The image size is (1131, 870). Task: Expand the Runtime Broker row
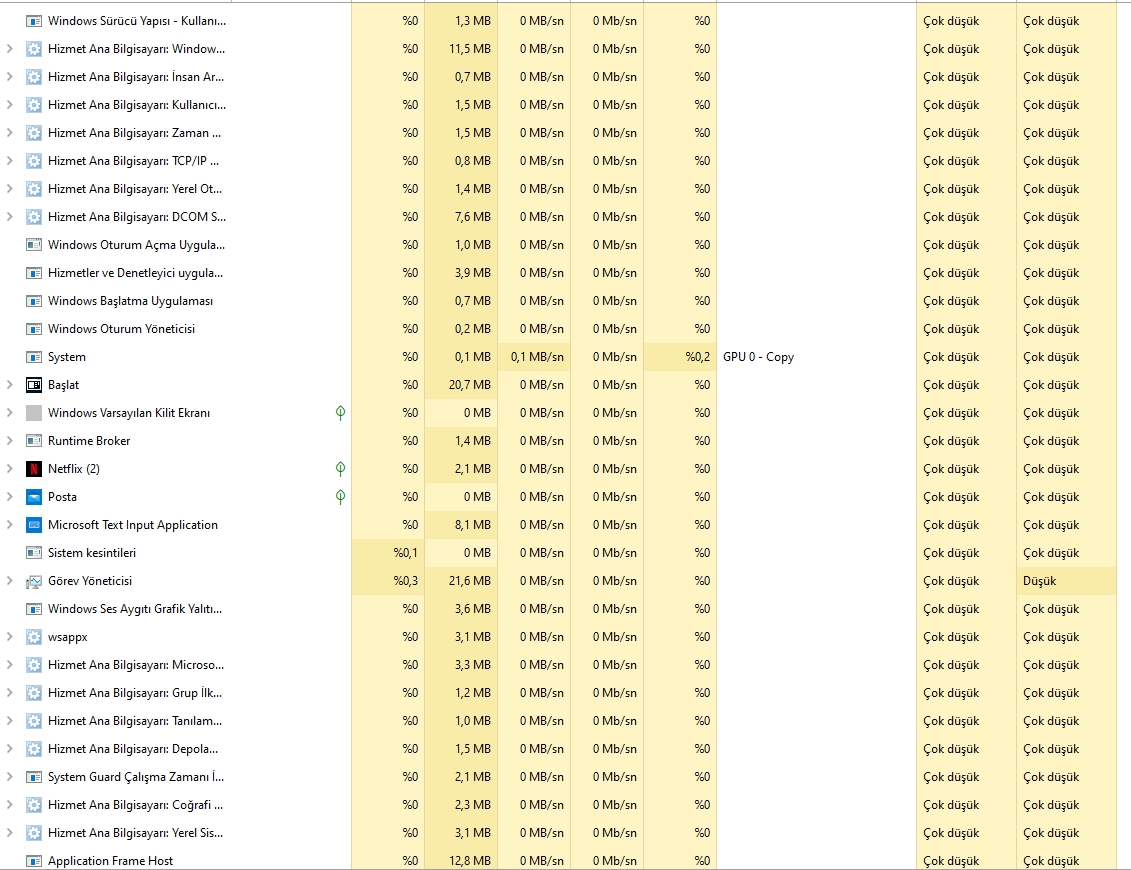click(9, 441)
